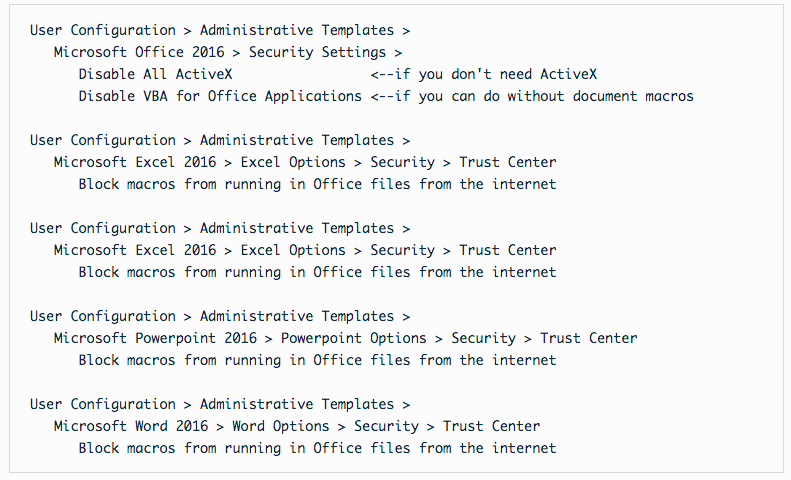Click first 'Microsoft Excel 2016' text

coord(134,162)
